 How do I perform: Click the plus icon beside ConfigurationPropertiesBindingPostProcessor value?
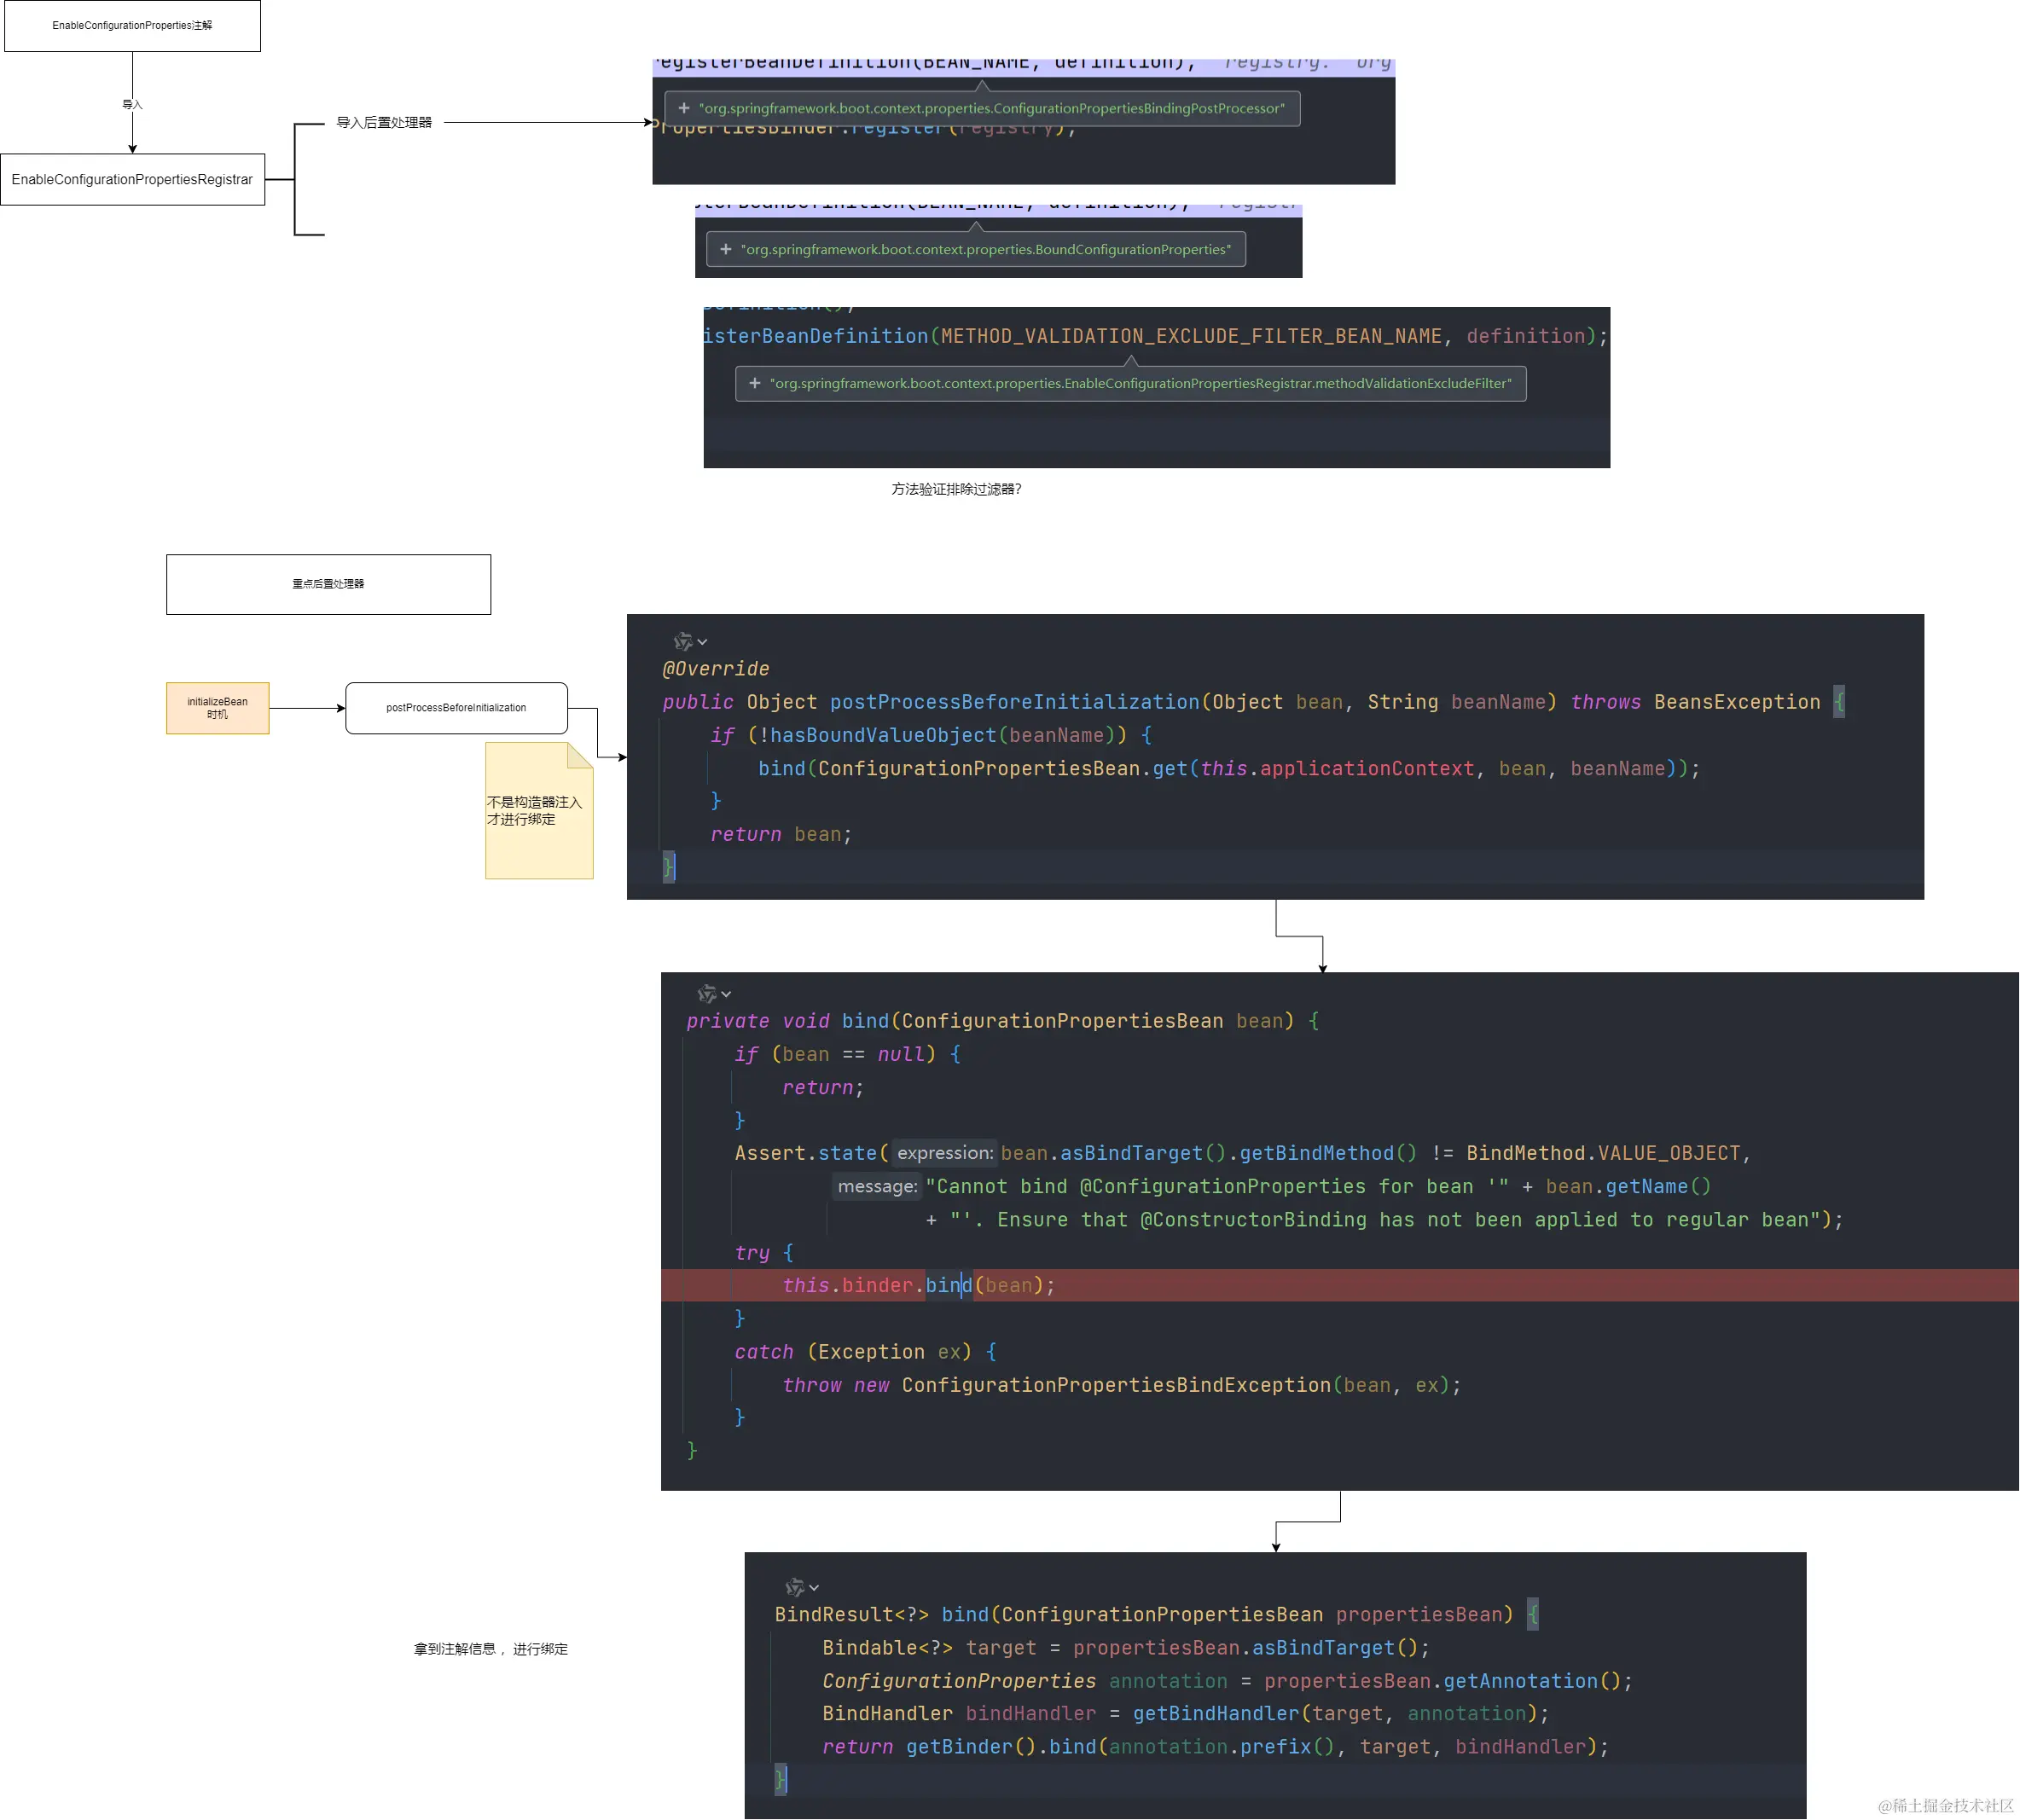click(x=684, y=108)
